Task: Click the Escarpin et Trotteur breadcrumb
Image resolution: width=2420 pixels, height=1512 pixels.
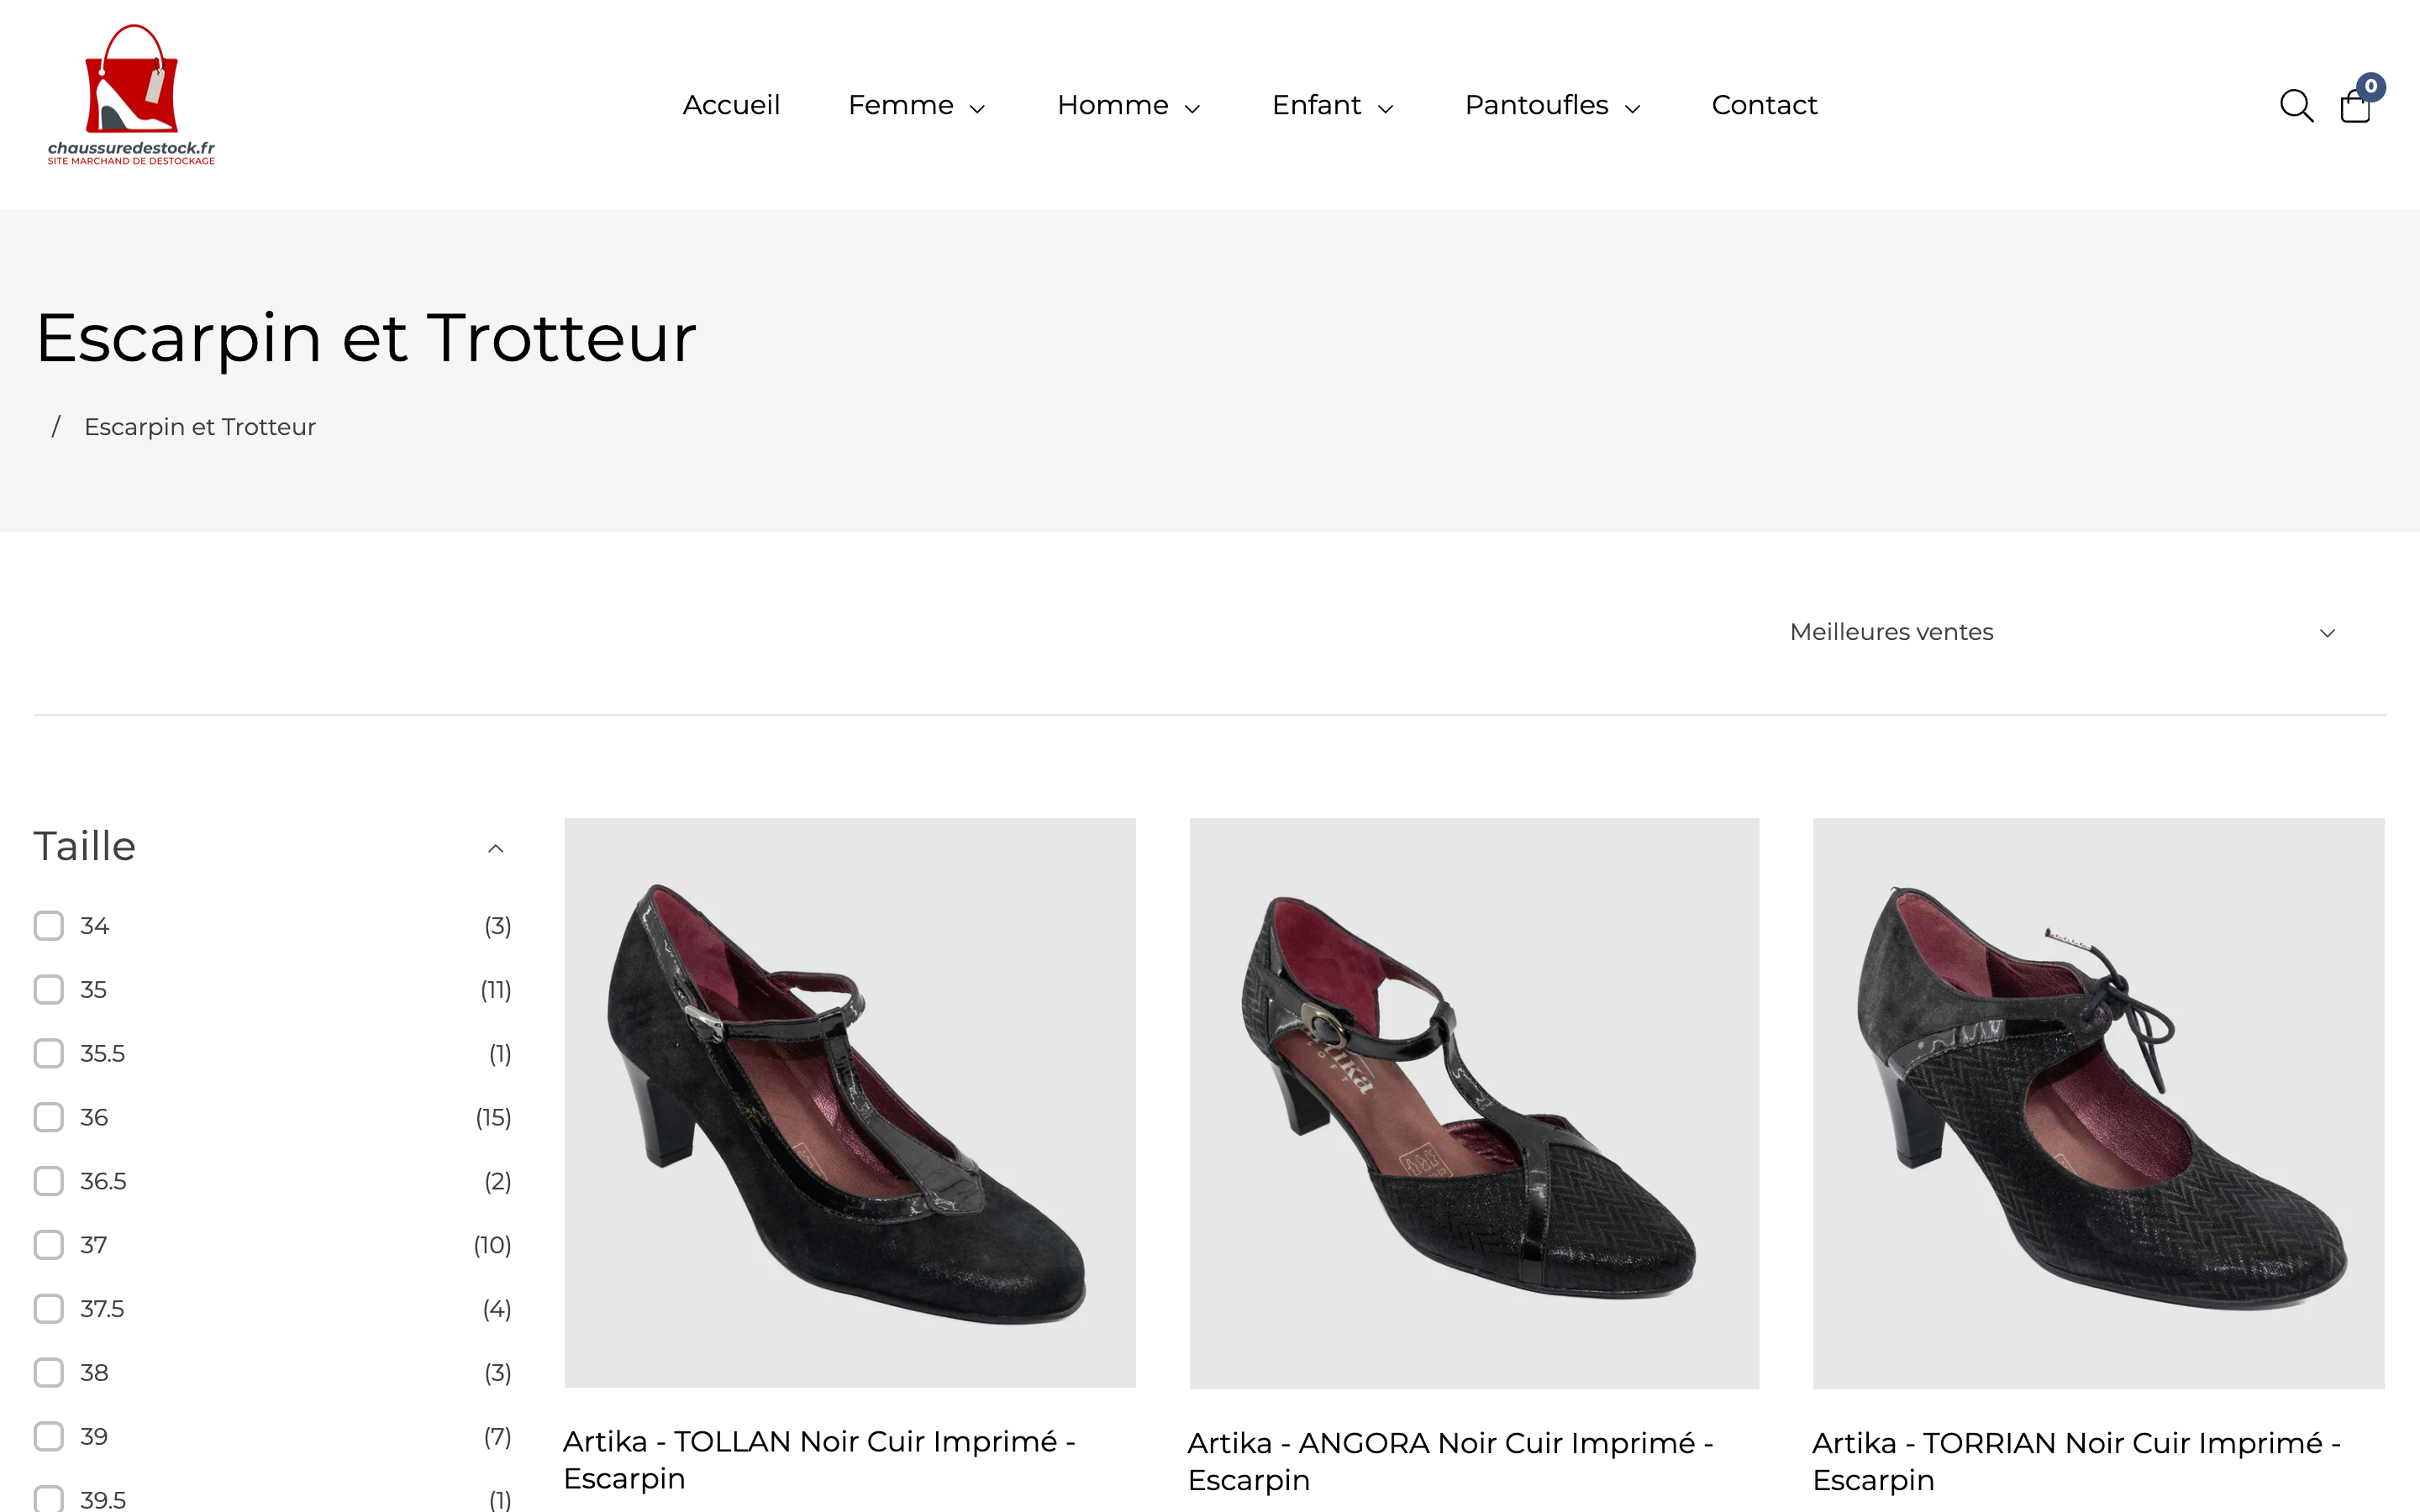Action: coord(200,427)
